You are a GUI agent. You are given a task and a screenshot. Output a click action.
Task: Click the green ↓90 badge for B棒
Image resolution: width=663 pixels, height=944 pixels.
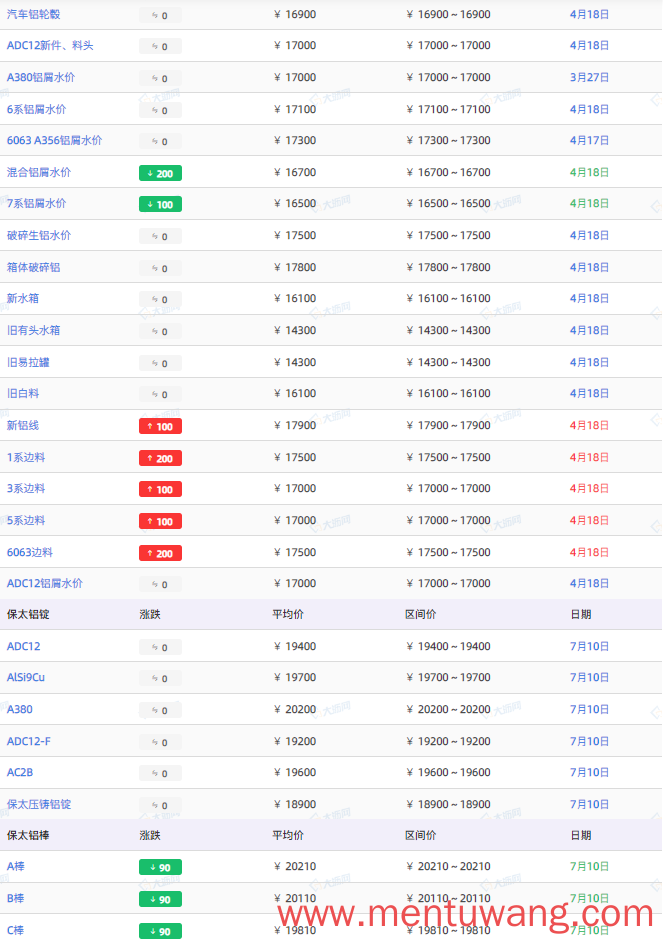[160, 899]
